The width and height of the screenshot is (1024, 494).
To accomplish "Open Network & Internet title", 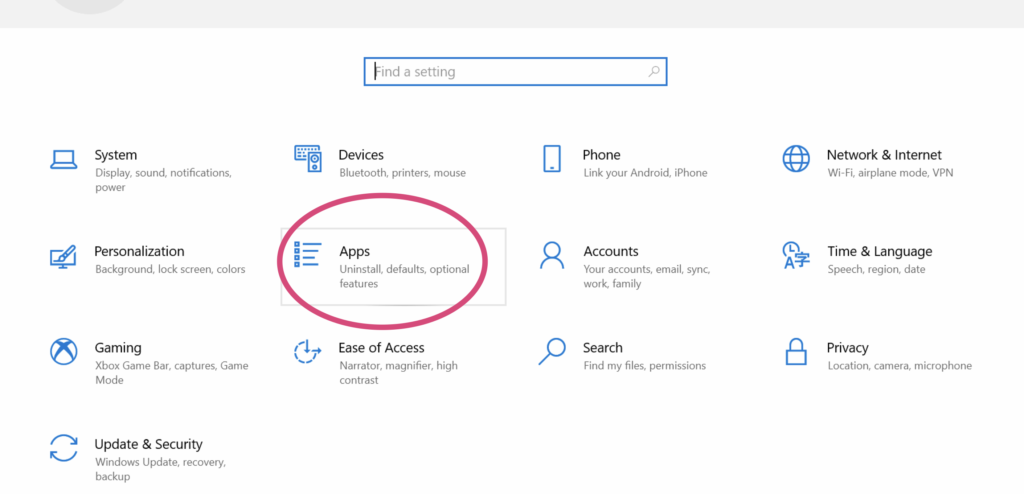I will [884, 155].
